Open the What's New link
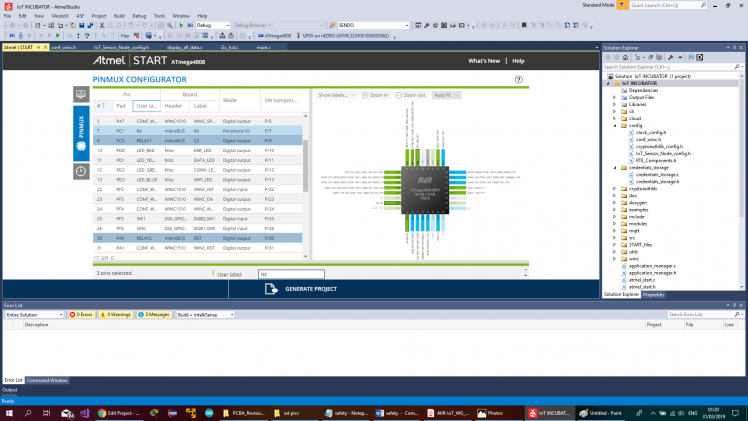Screen dimensions: 748x421 (x=484, y=60)
